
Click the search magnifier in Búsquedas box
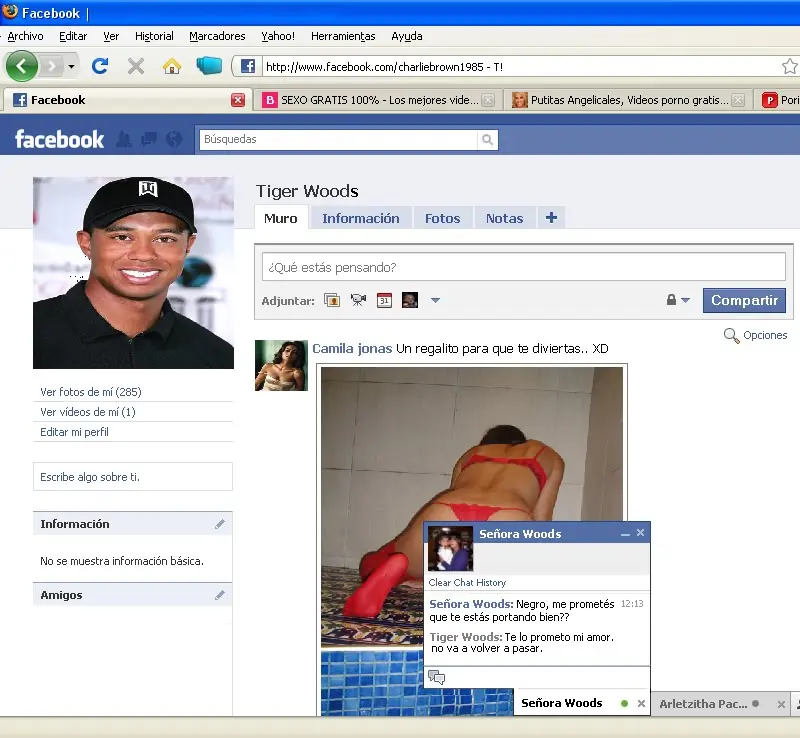click(487, 140)
